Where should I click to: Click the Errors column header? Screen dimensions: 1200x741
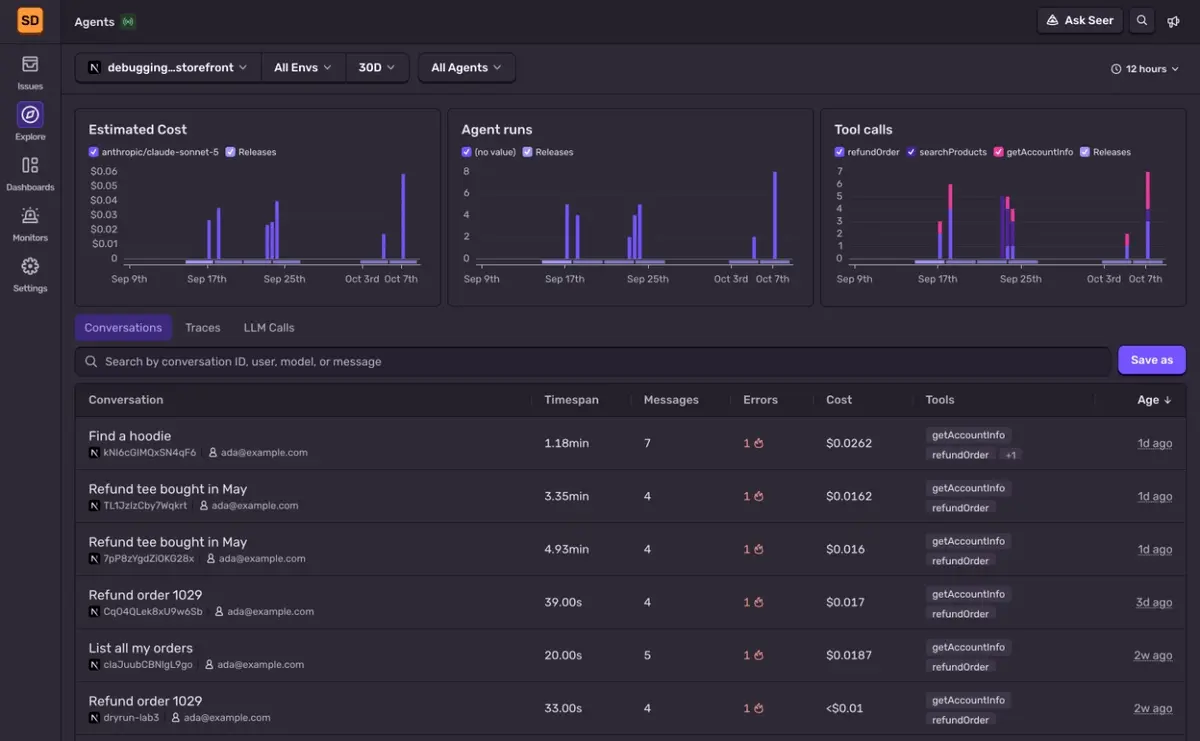[x=760, y=400]
